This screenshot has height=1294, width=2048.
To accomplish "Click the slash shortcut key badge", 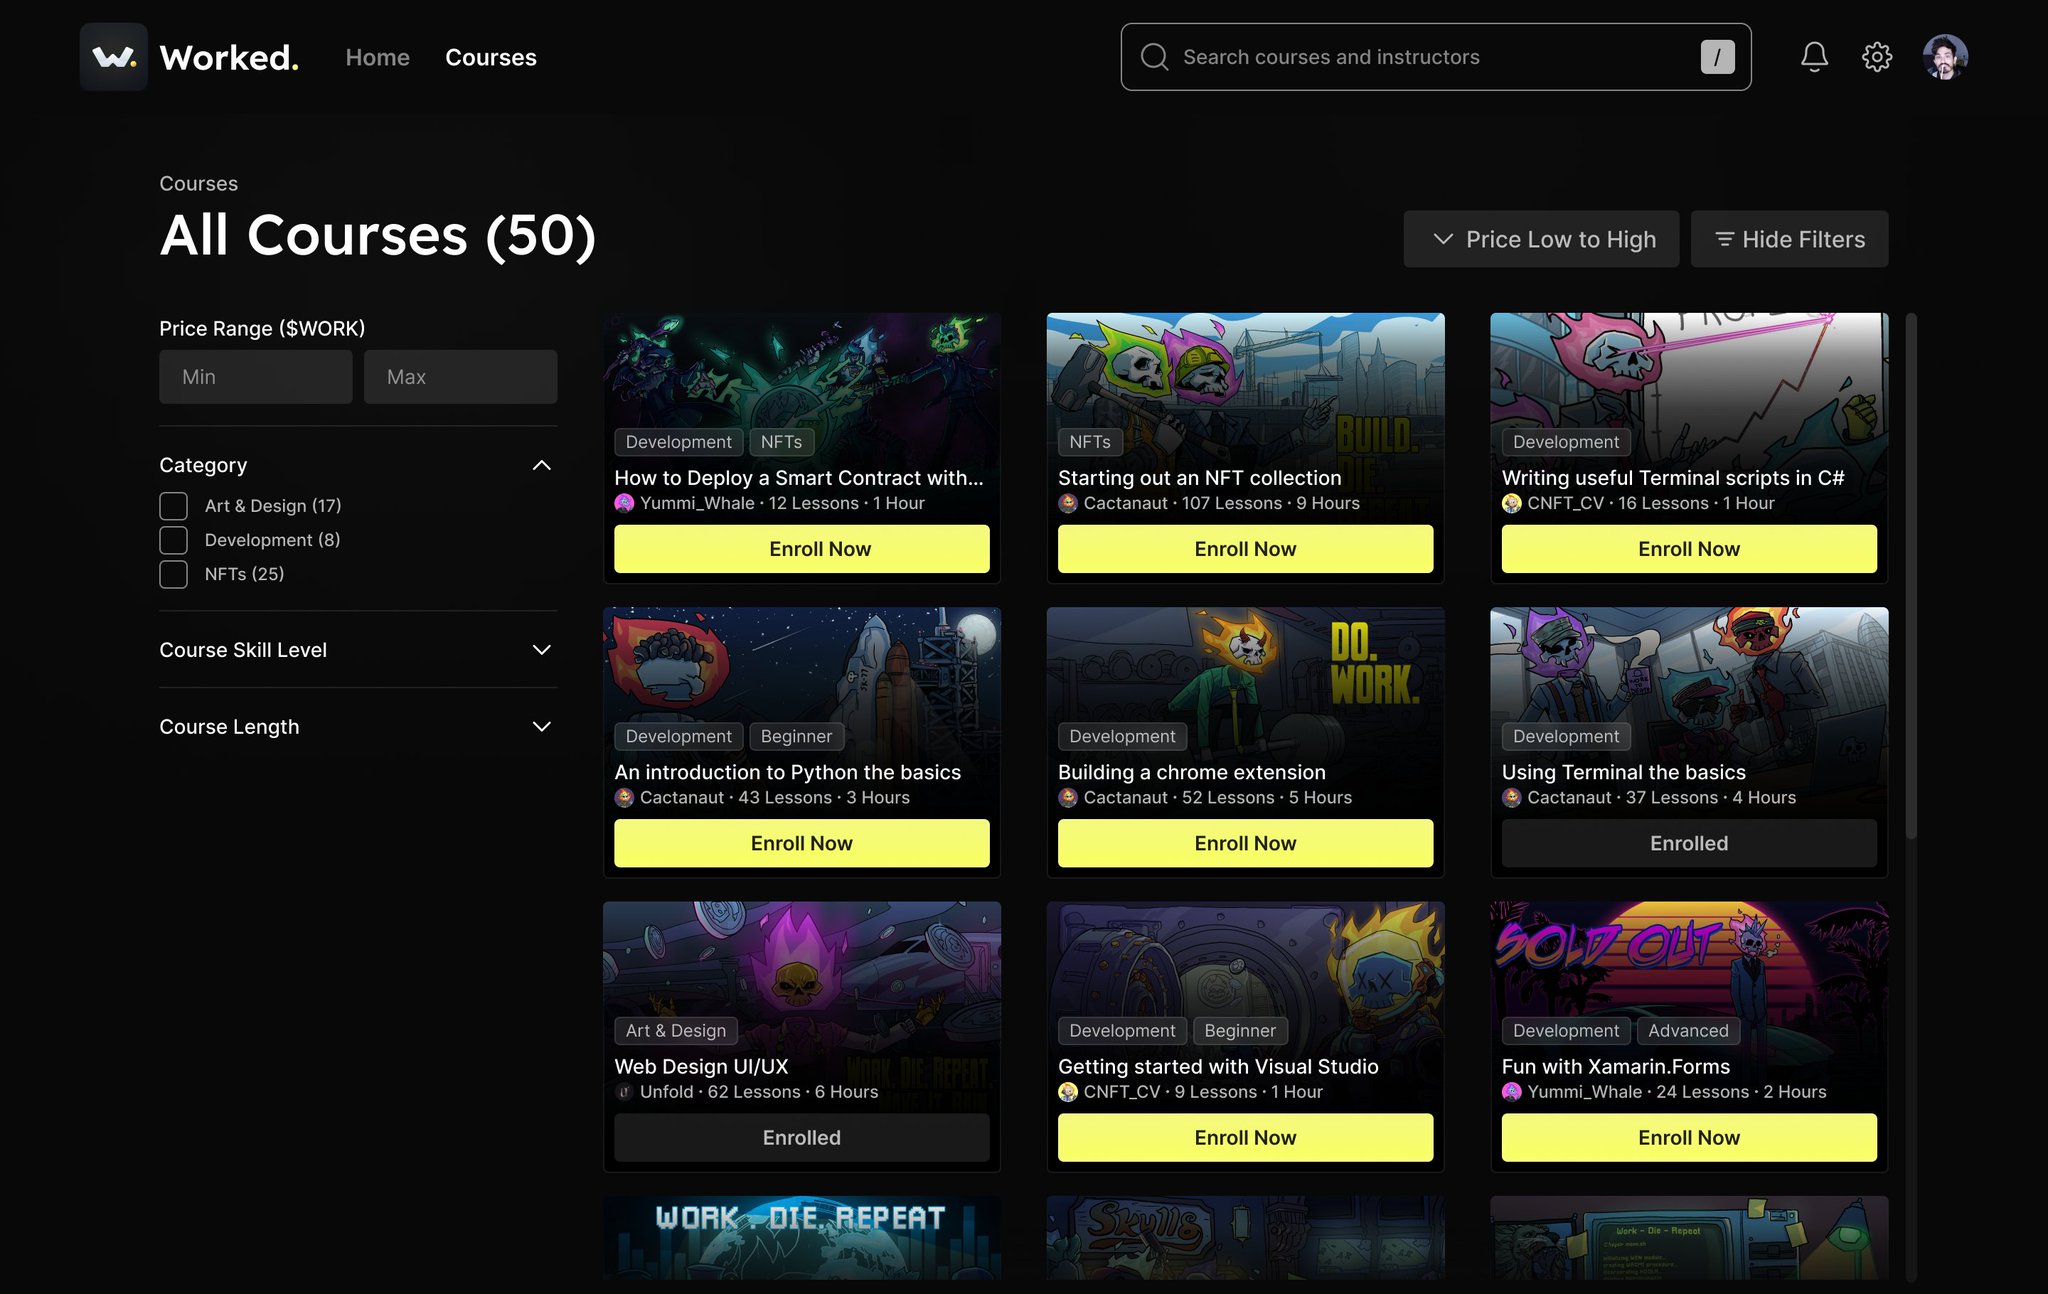I will pos(1717,57).
